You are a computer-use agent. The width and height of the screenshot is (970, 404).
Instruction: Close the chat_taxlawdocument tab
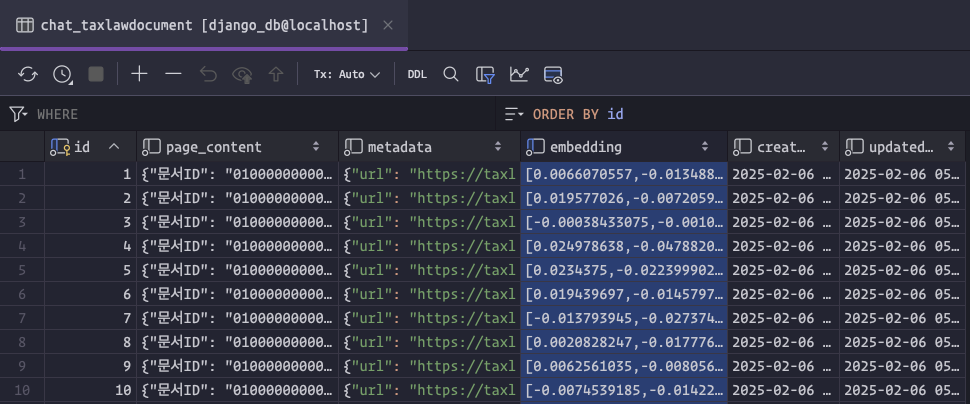388,25
